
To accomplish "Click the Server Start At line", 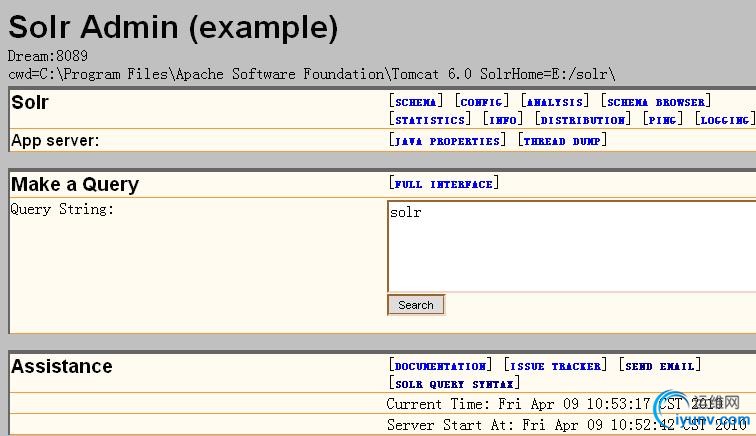I will point(567,424).
